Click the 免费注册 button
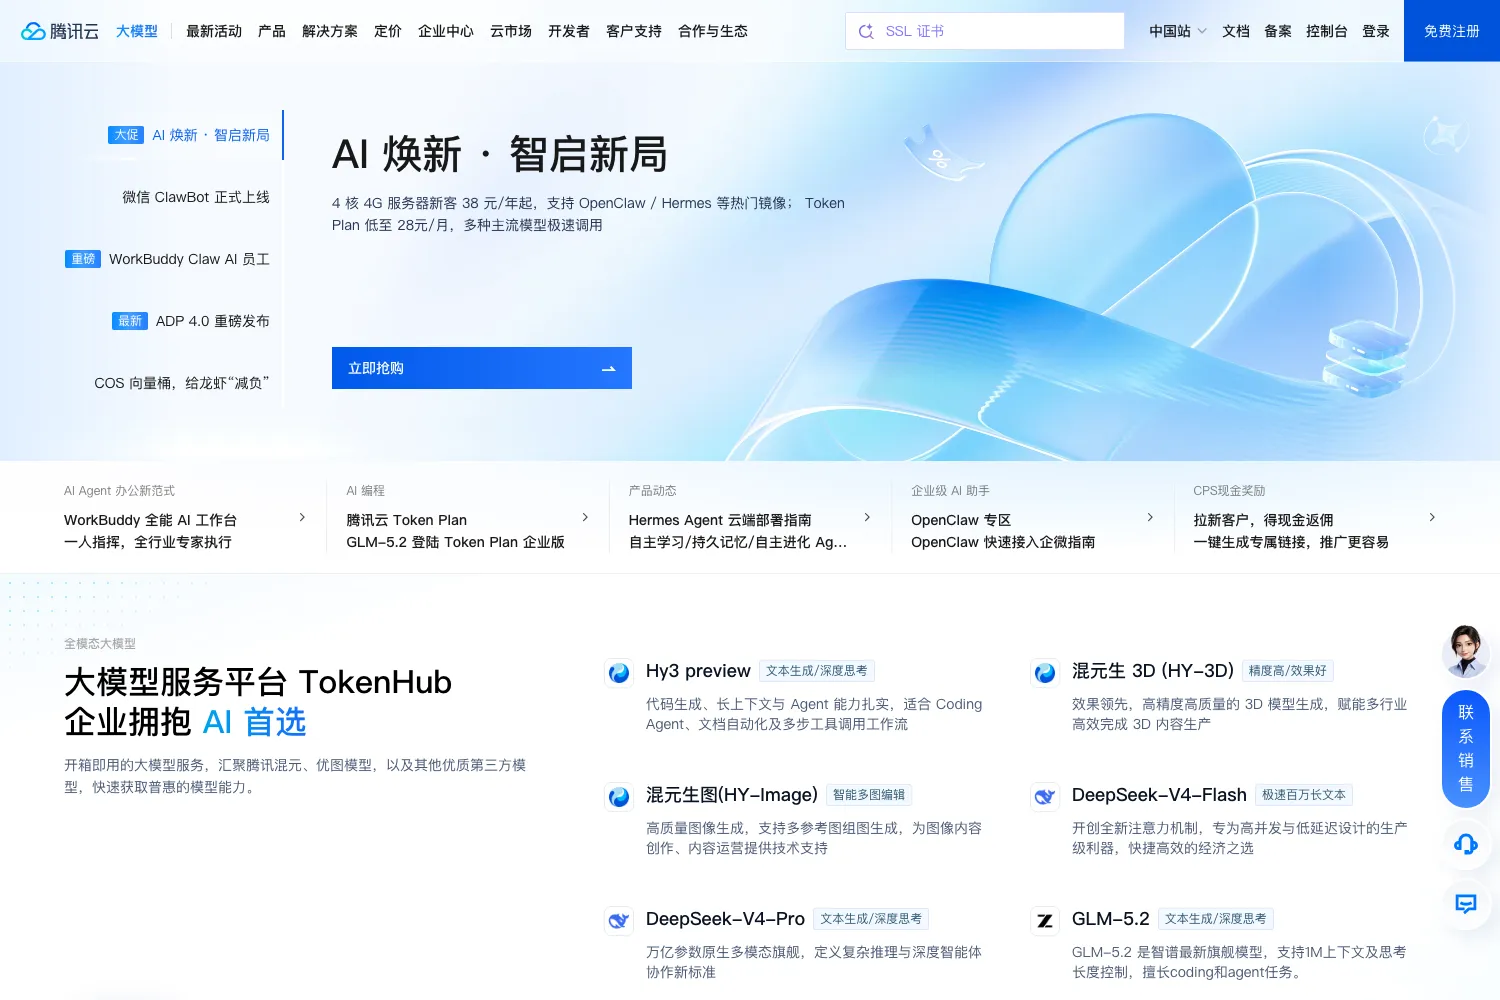Image resolution: width=1500 pixels, height=1000 pixels. tap(1452, 31)
